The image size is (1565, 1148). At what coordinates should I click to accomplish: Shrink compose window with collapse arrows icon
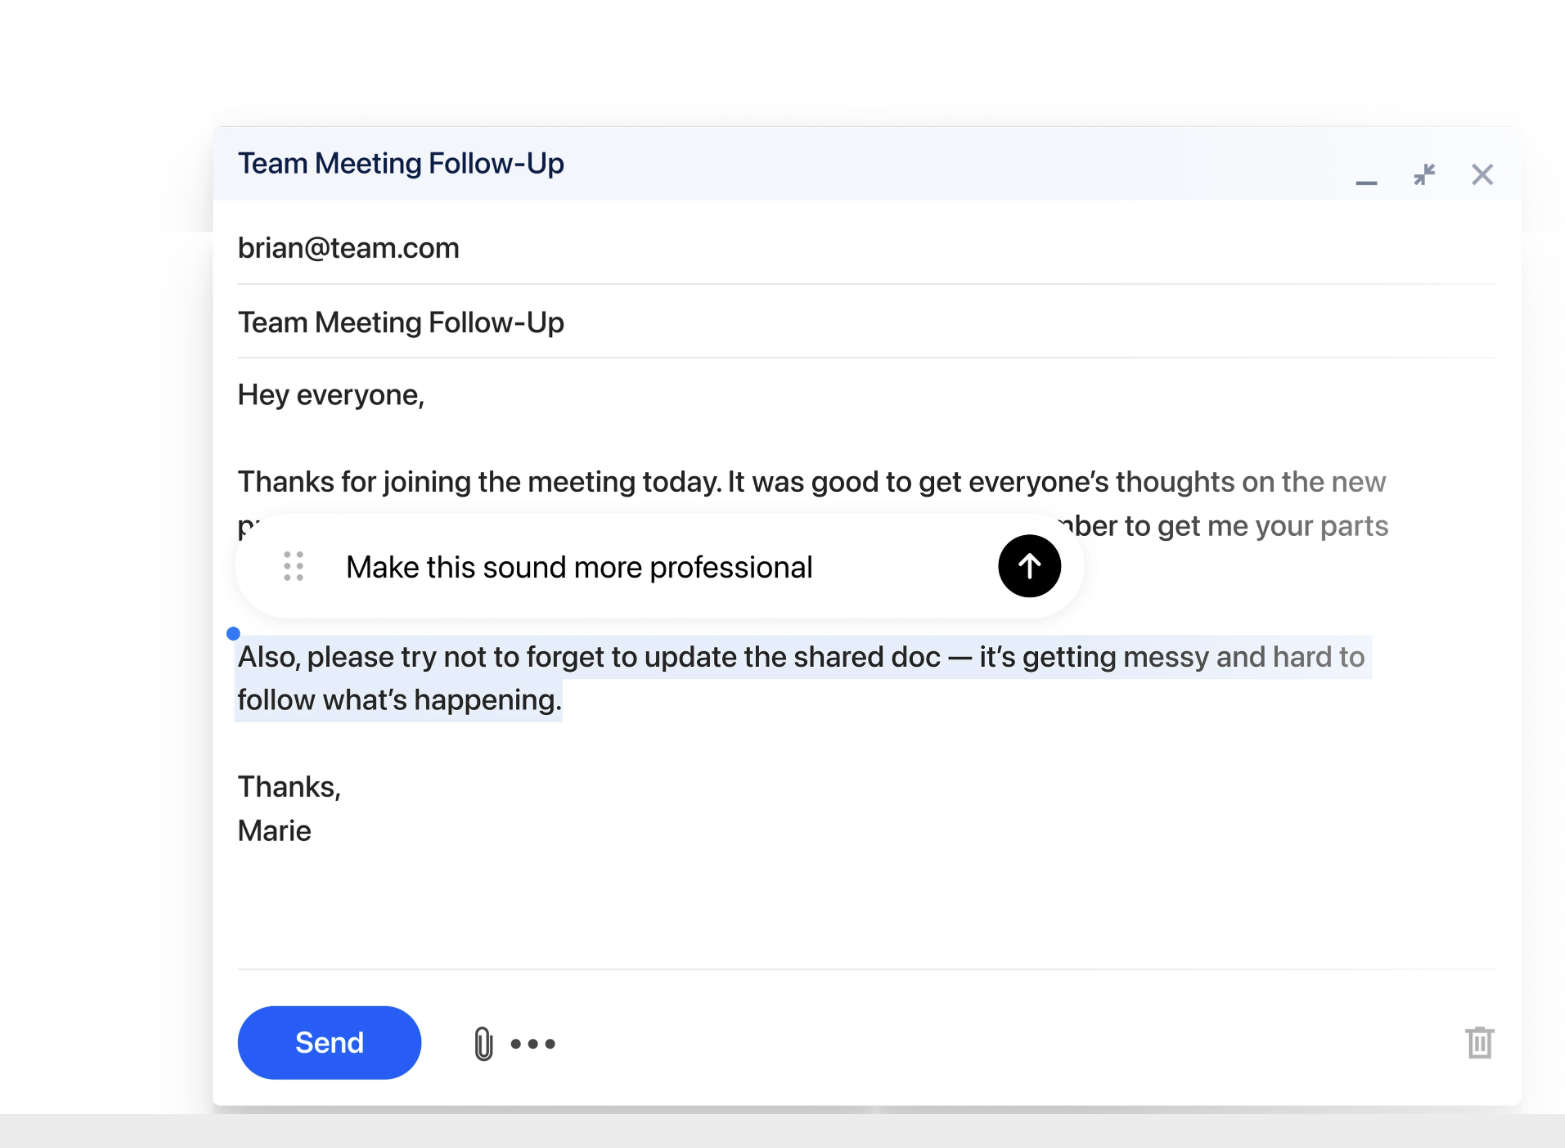click(x=1424, y=175)
